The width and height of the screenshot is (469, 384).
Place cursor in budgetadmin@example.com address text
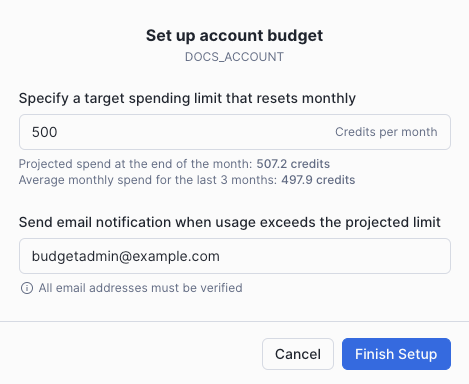click(126, 256)
